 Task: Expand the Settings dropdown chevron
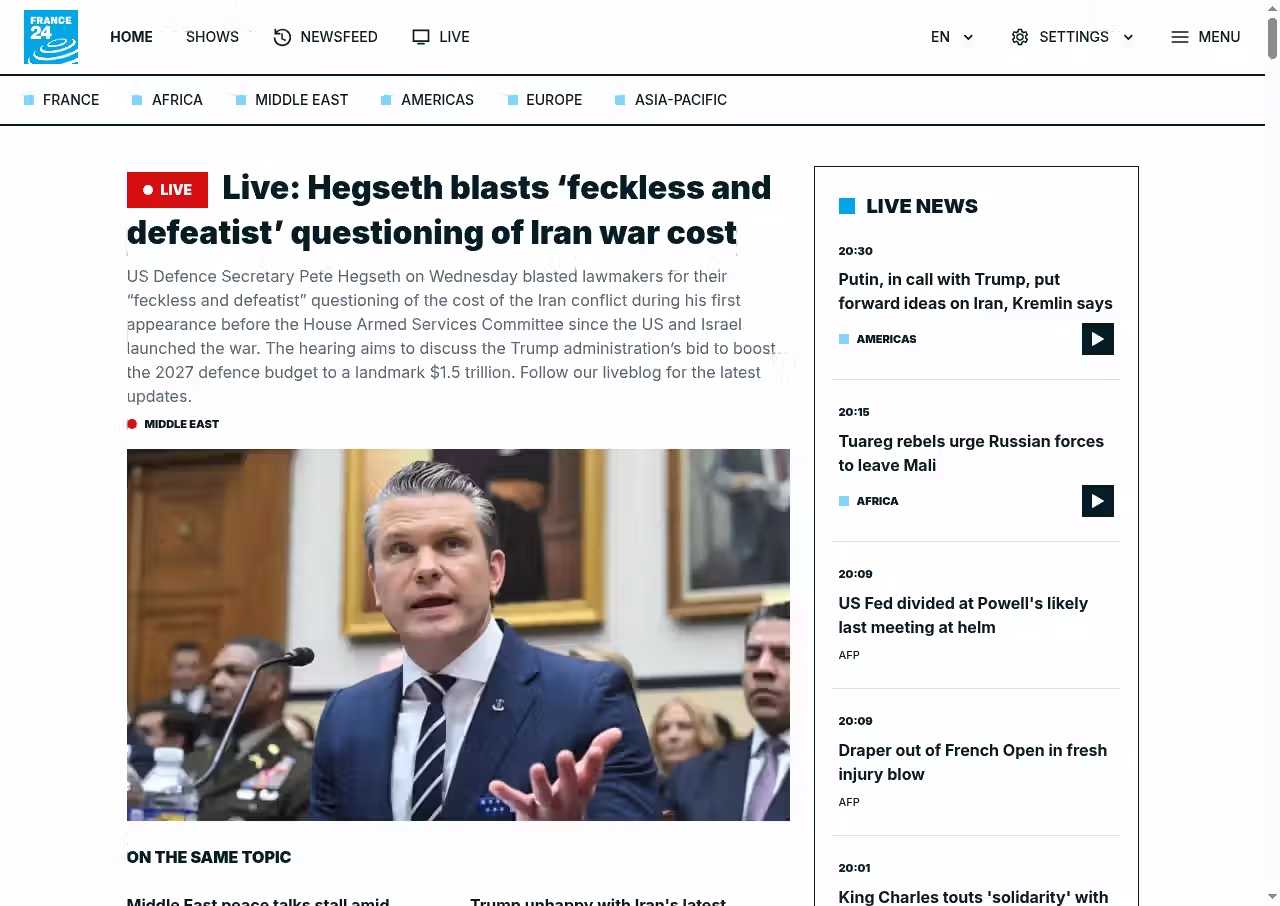[1128, 37]
